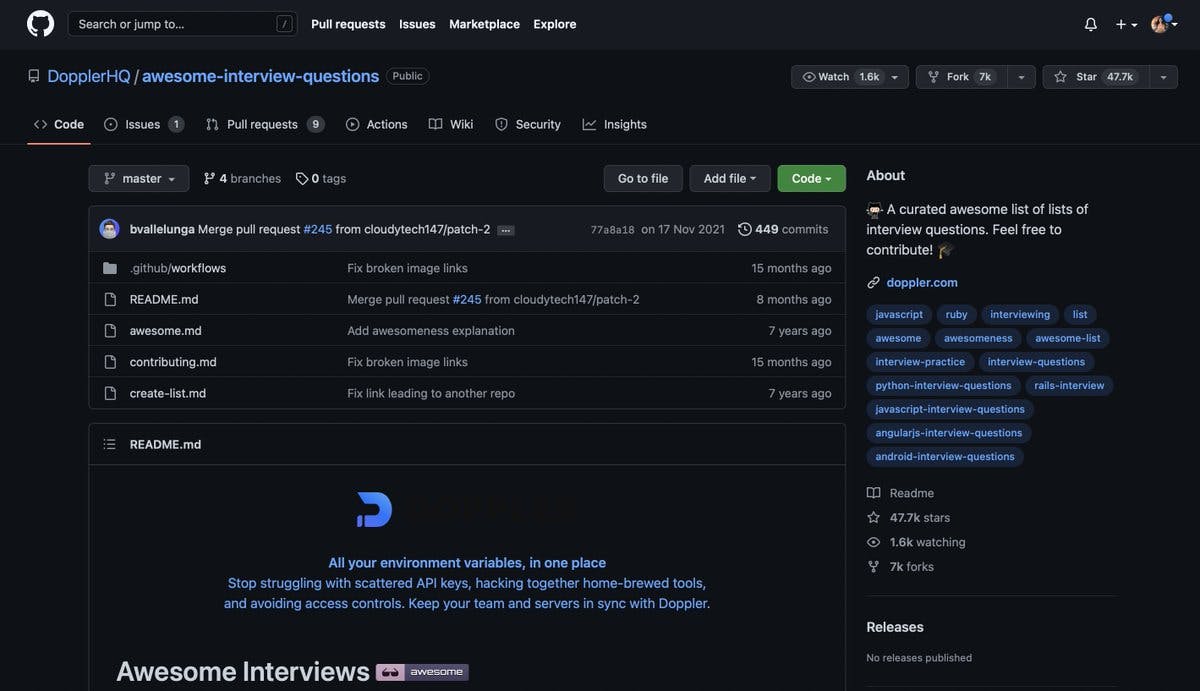The width and height of the screenshot is (1200, 691).
Task: Click the python-interview-questions topic tag
Action: point(943,385)
